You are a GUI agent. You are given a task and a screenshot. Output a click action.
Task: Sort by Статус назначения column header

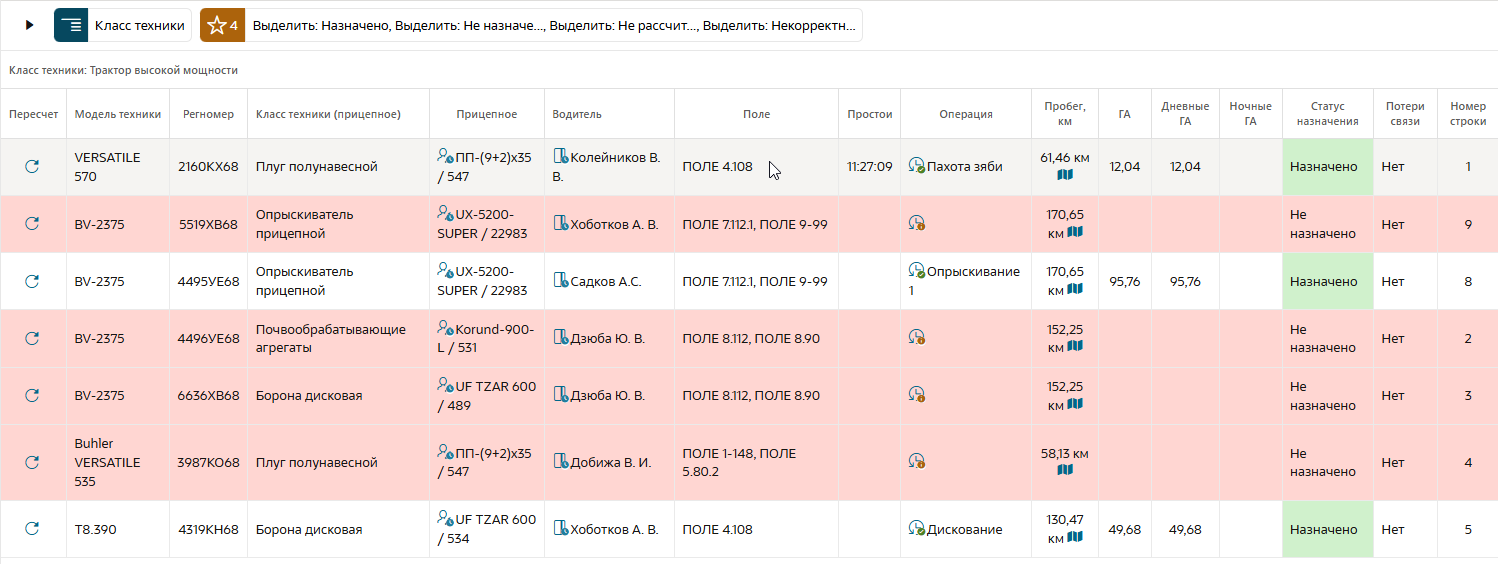point(1327,114)
